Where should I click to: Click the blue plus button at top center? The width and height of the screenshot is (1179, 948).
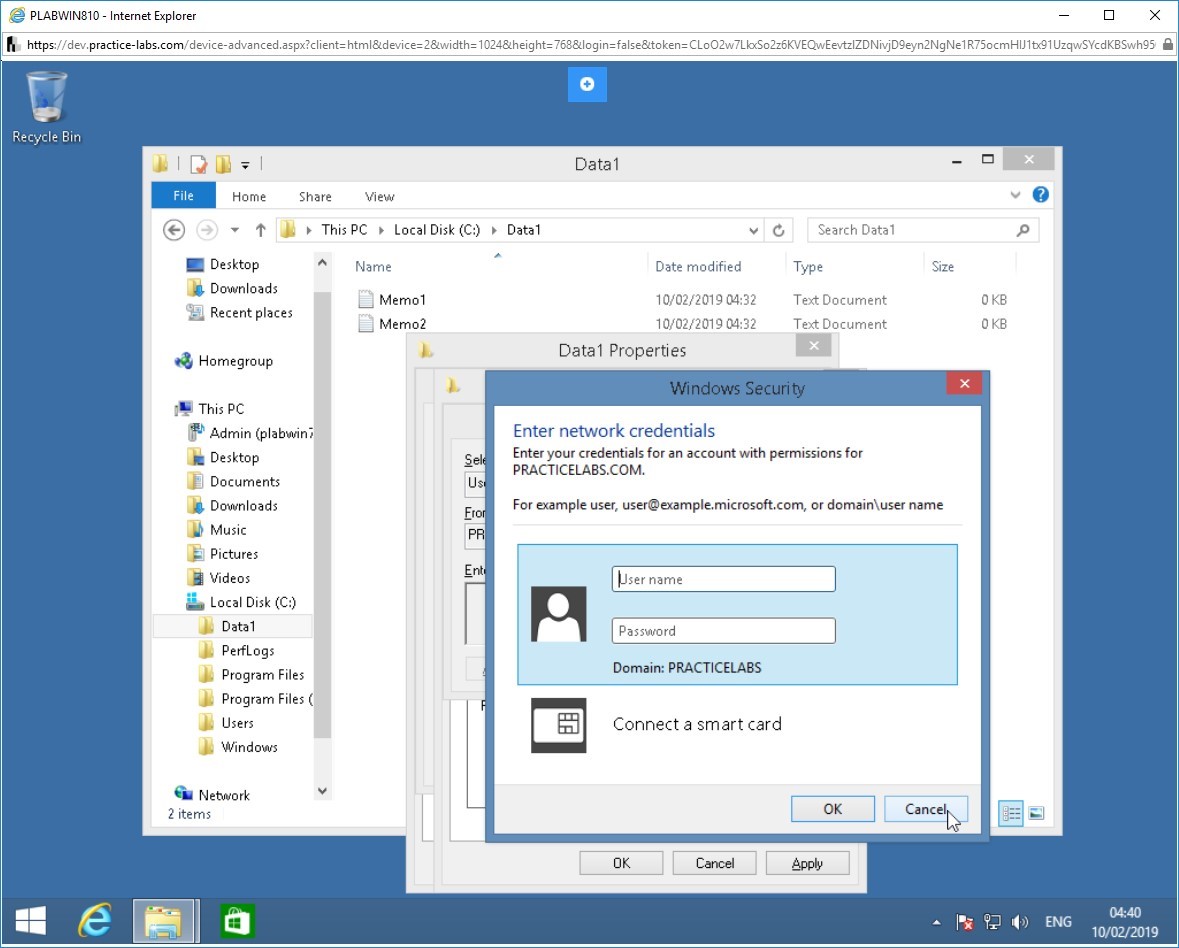(587, 84)
